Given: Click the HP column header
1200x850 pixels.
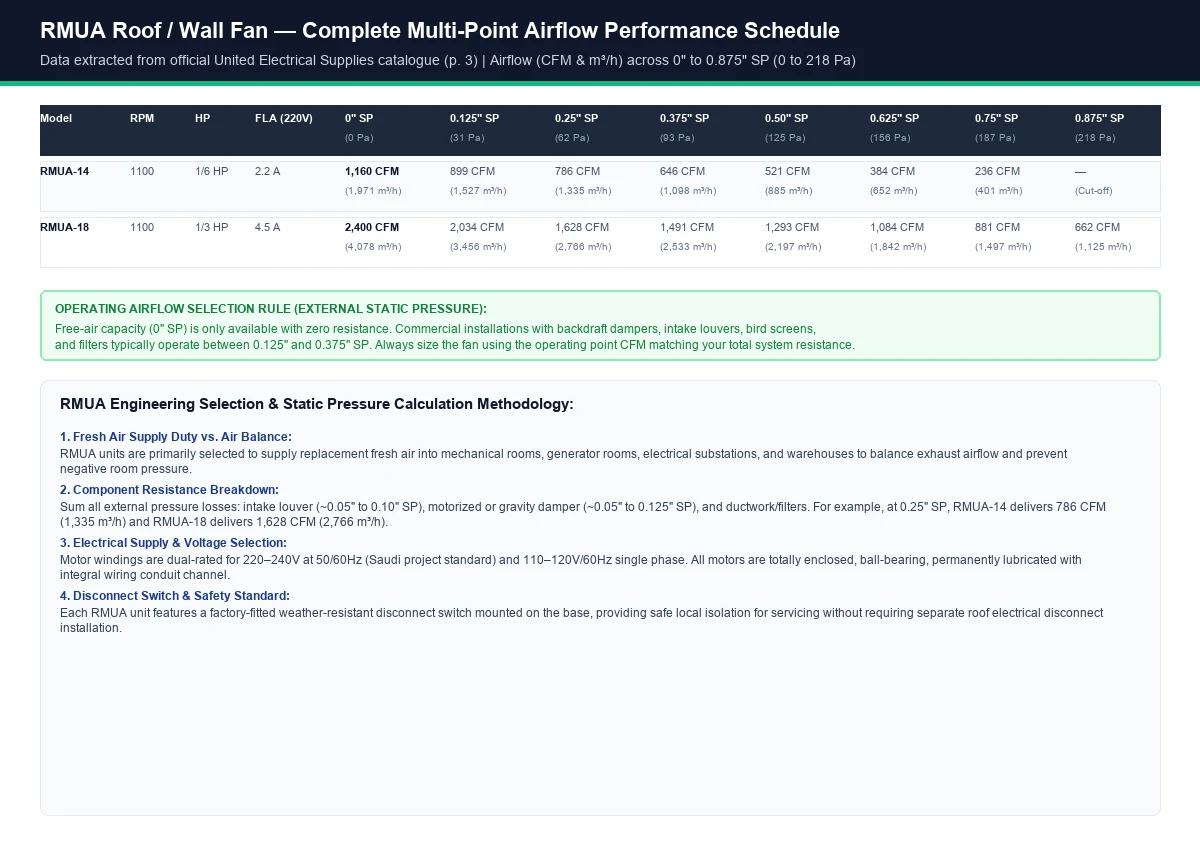Looking at the screenshot, I should pos(203,118).
